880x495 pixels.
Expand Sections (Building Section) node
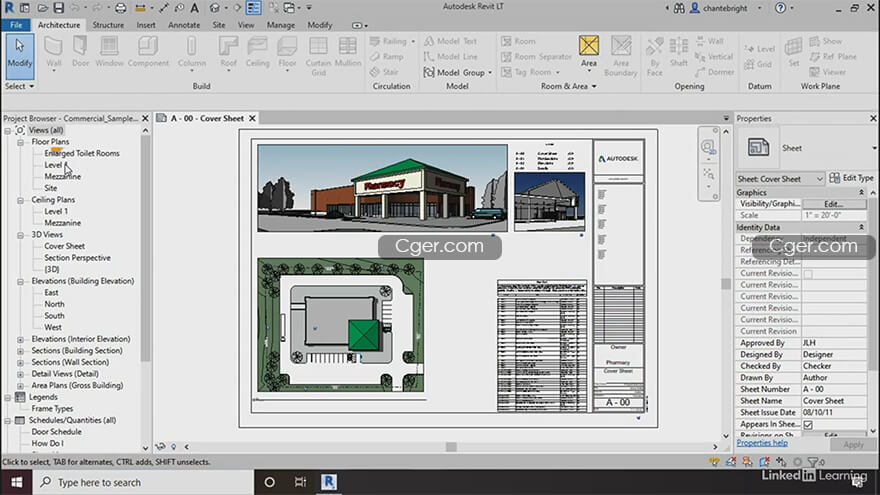(21, 351)
